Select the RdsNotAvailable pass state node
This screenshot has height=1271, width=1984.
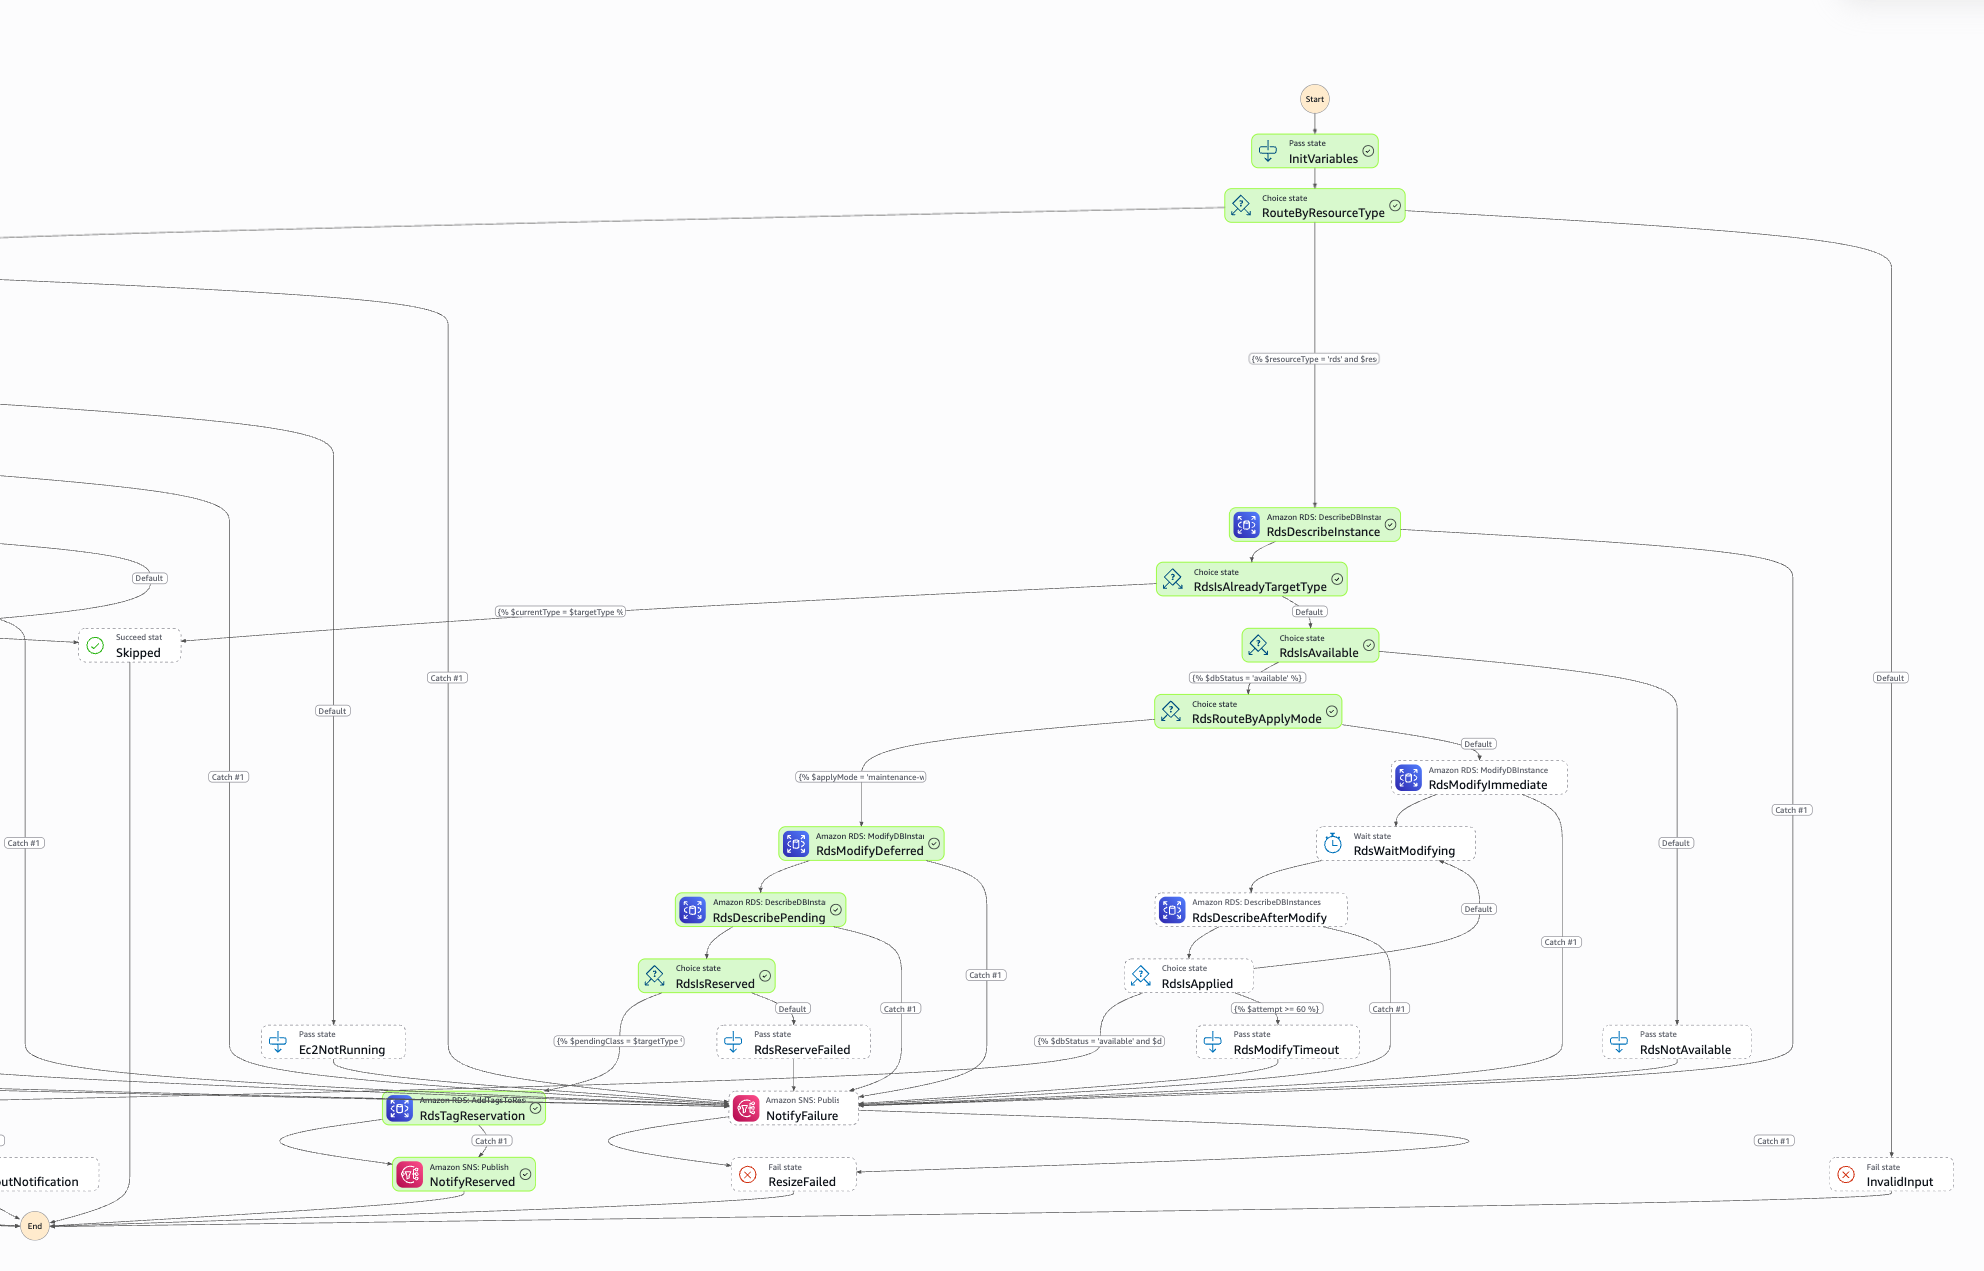tap(1677, 1042)
